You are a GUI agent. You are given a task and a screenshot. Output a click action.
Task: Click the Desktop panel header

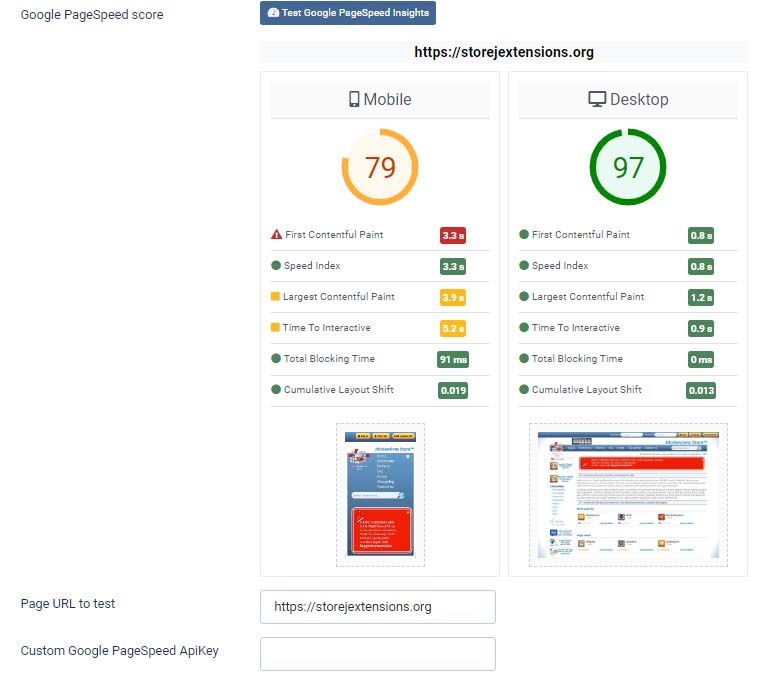tap(628, 99)
